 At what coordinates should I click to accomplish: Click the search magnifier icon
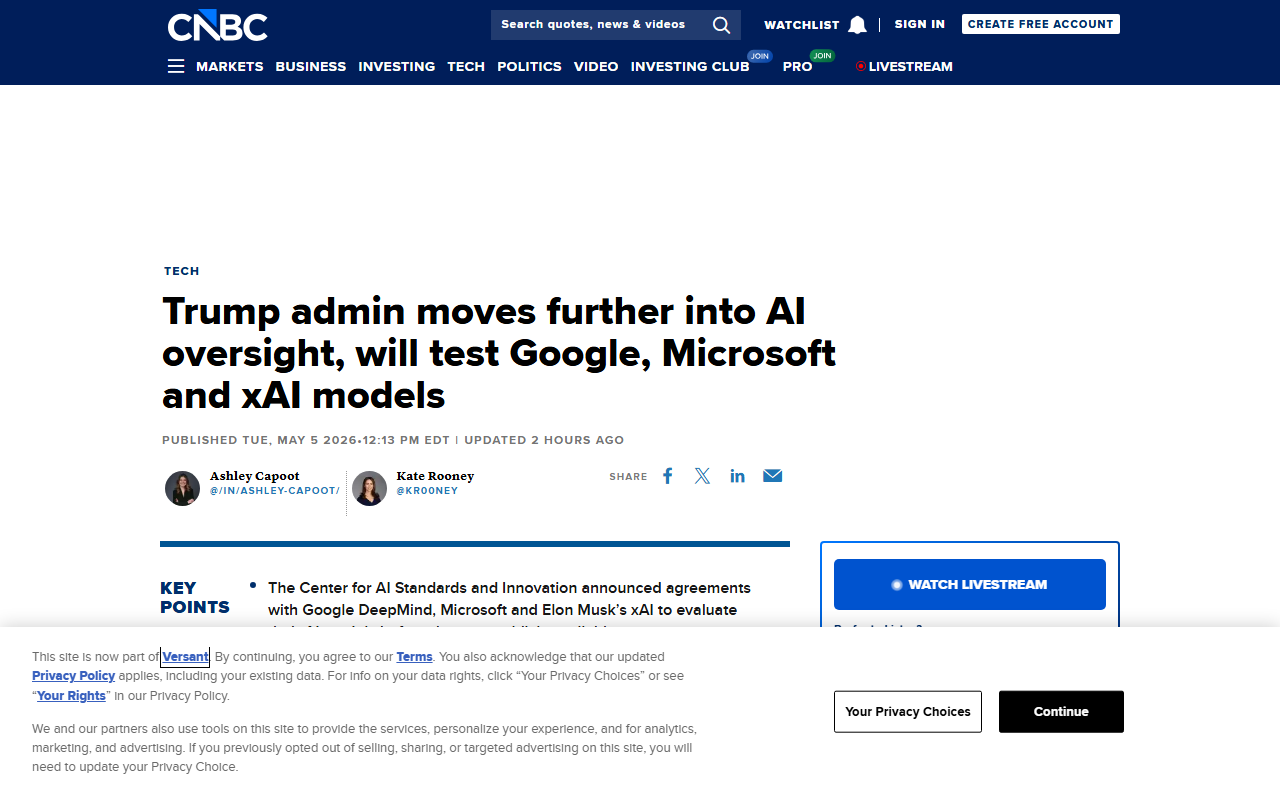[x=721, y=25]
